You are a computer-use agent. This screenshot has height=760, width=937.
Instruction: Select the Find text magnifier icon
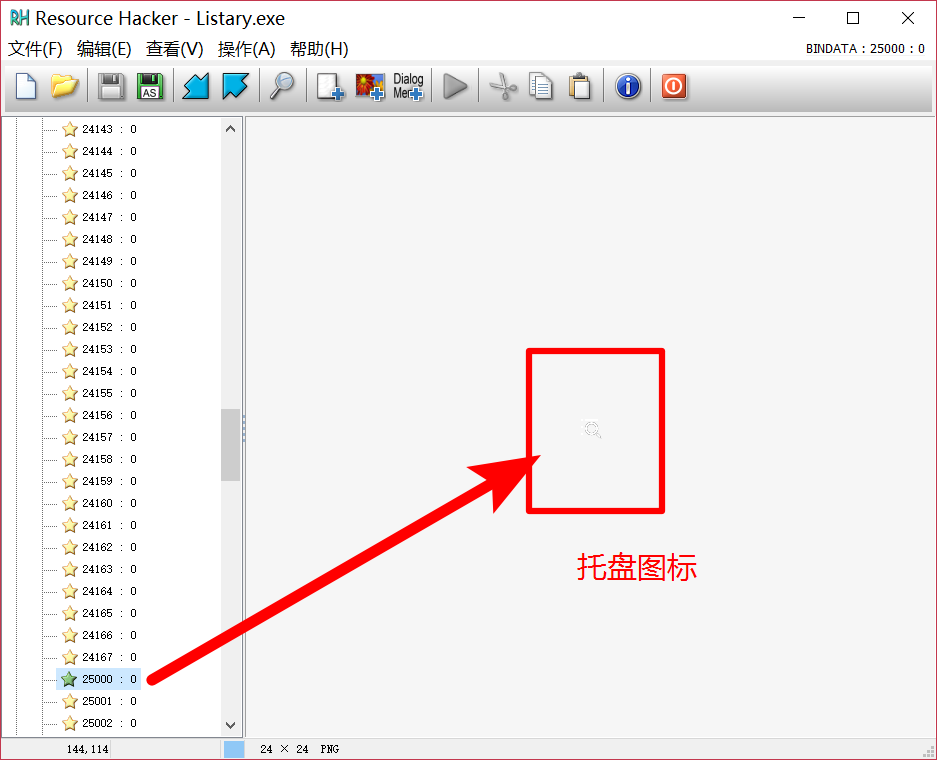(281, 87)
